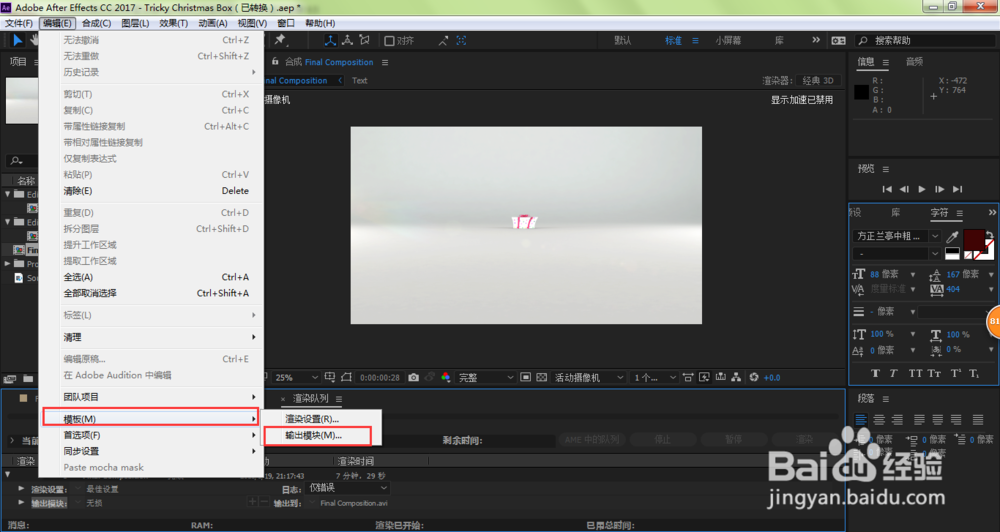Viewport: 1000px width, 532px height.
Task: Click the +0.0 exposure value
Action: 772,378
